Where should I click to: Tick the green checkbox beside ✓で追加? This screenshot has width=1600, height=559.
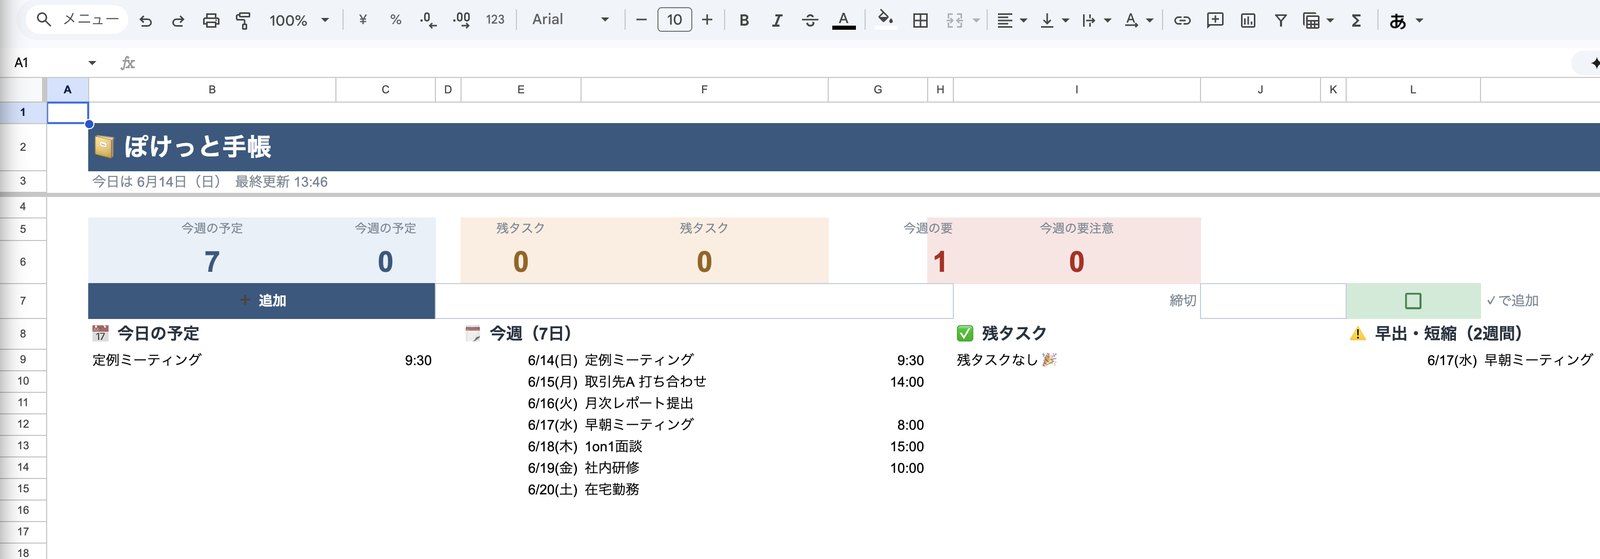(1413, 301)
